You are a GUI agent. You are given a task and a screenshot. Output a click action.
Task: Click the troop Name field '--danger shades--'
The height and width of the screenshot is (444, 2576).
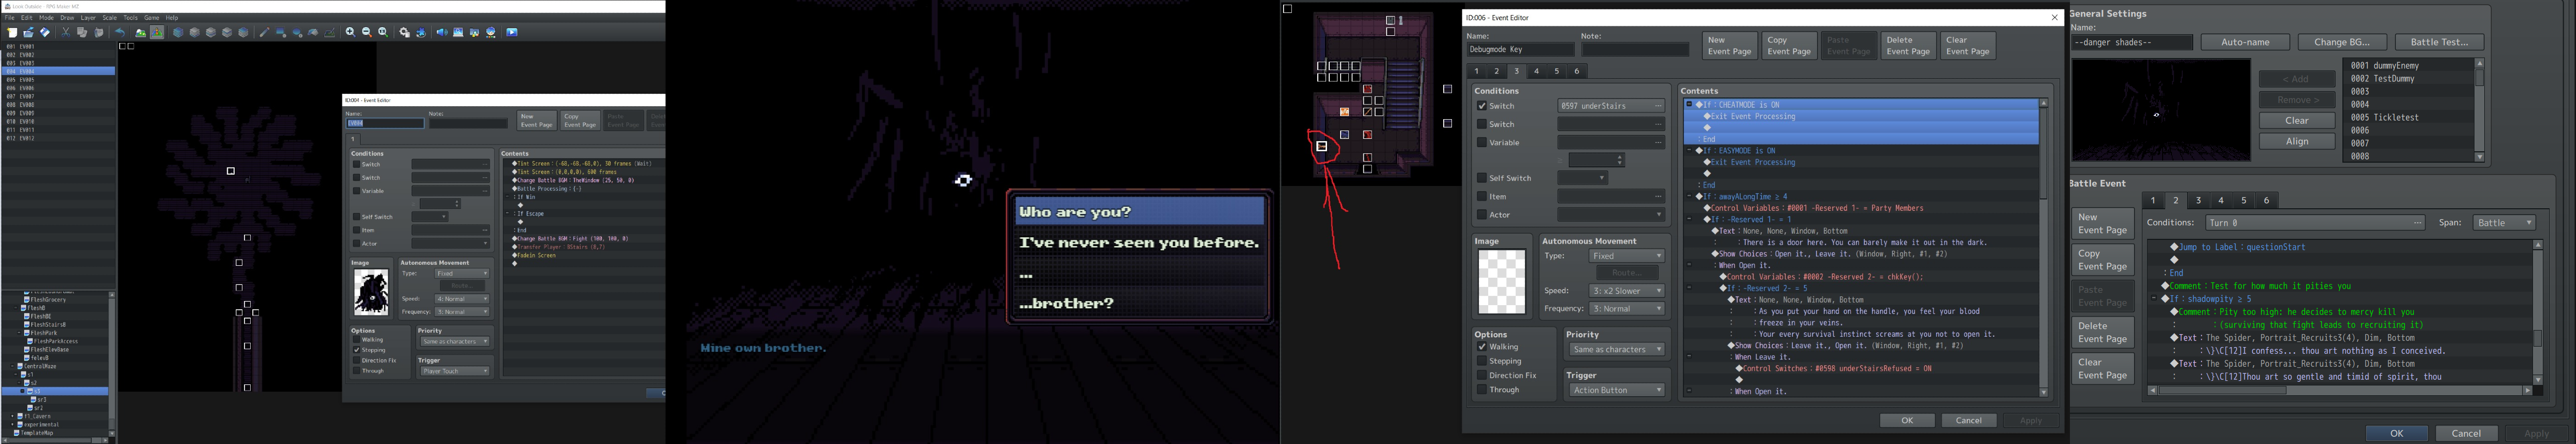[x=2132, y=42]
